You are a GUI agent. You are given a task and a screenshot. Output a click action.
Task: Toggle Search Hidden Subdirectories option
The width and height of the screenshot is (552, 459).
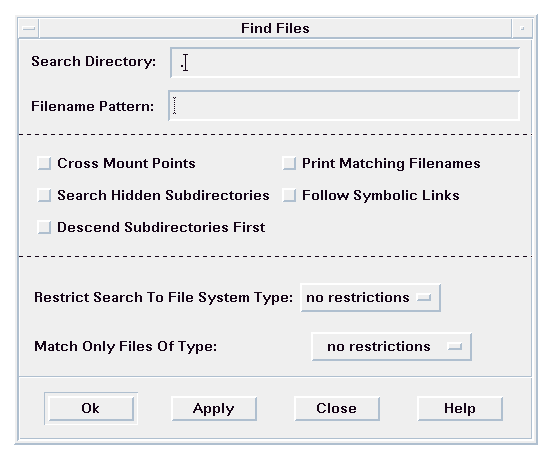tap(44, 195)
